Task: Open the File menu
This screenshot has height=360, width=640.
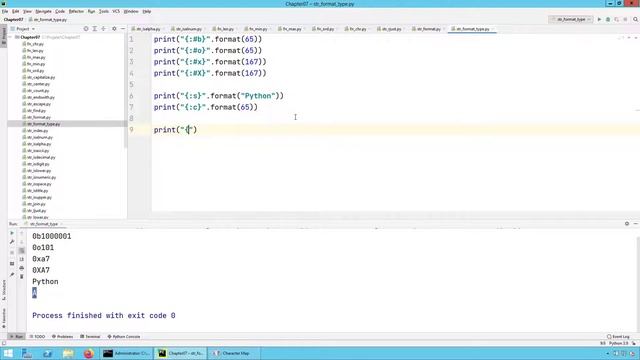Action: click(5, 11)
